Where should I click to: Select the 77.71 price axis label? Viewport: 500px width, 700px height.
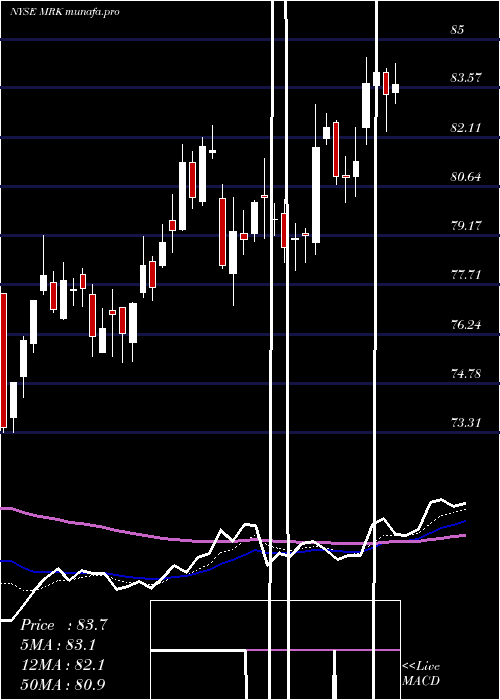(x=466, y=275)
